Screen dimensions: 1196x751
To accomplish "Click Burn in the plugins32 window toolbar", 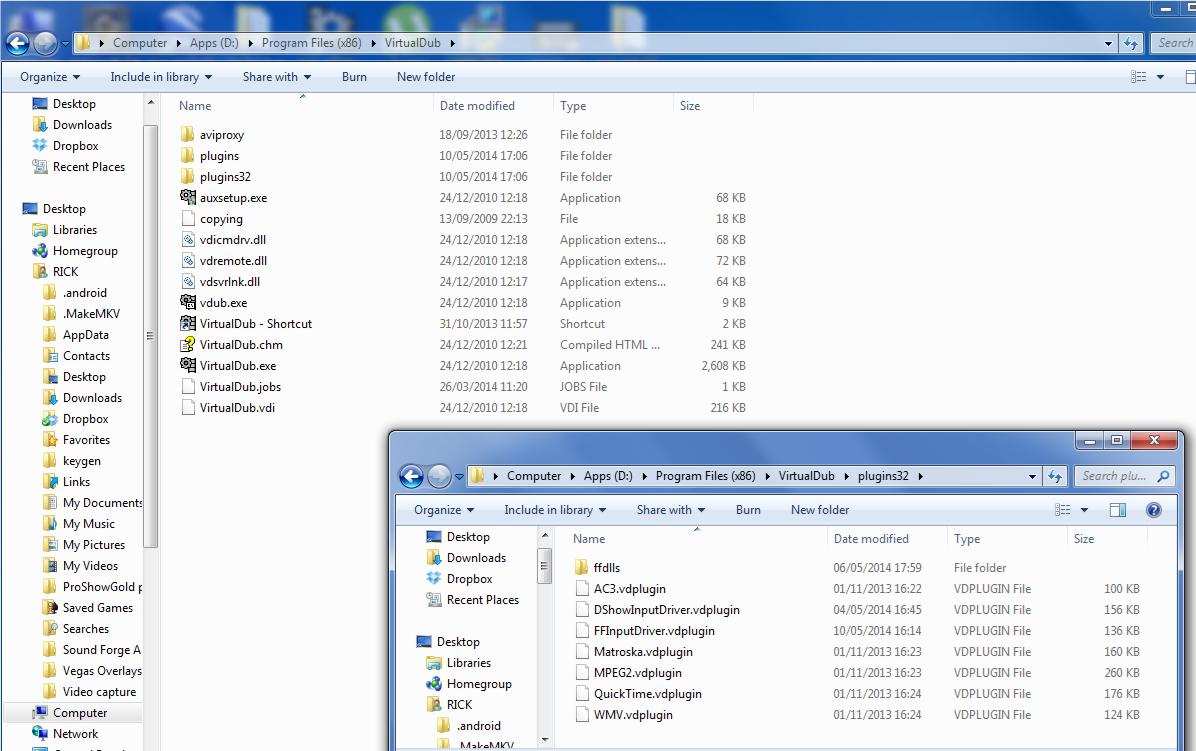I will (748, 510).
